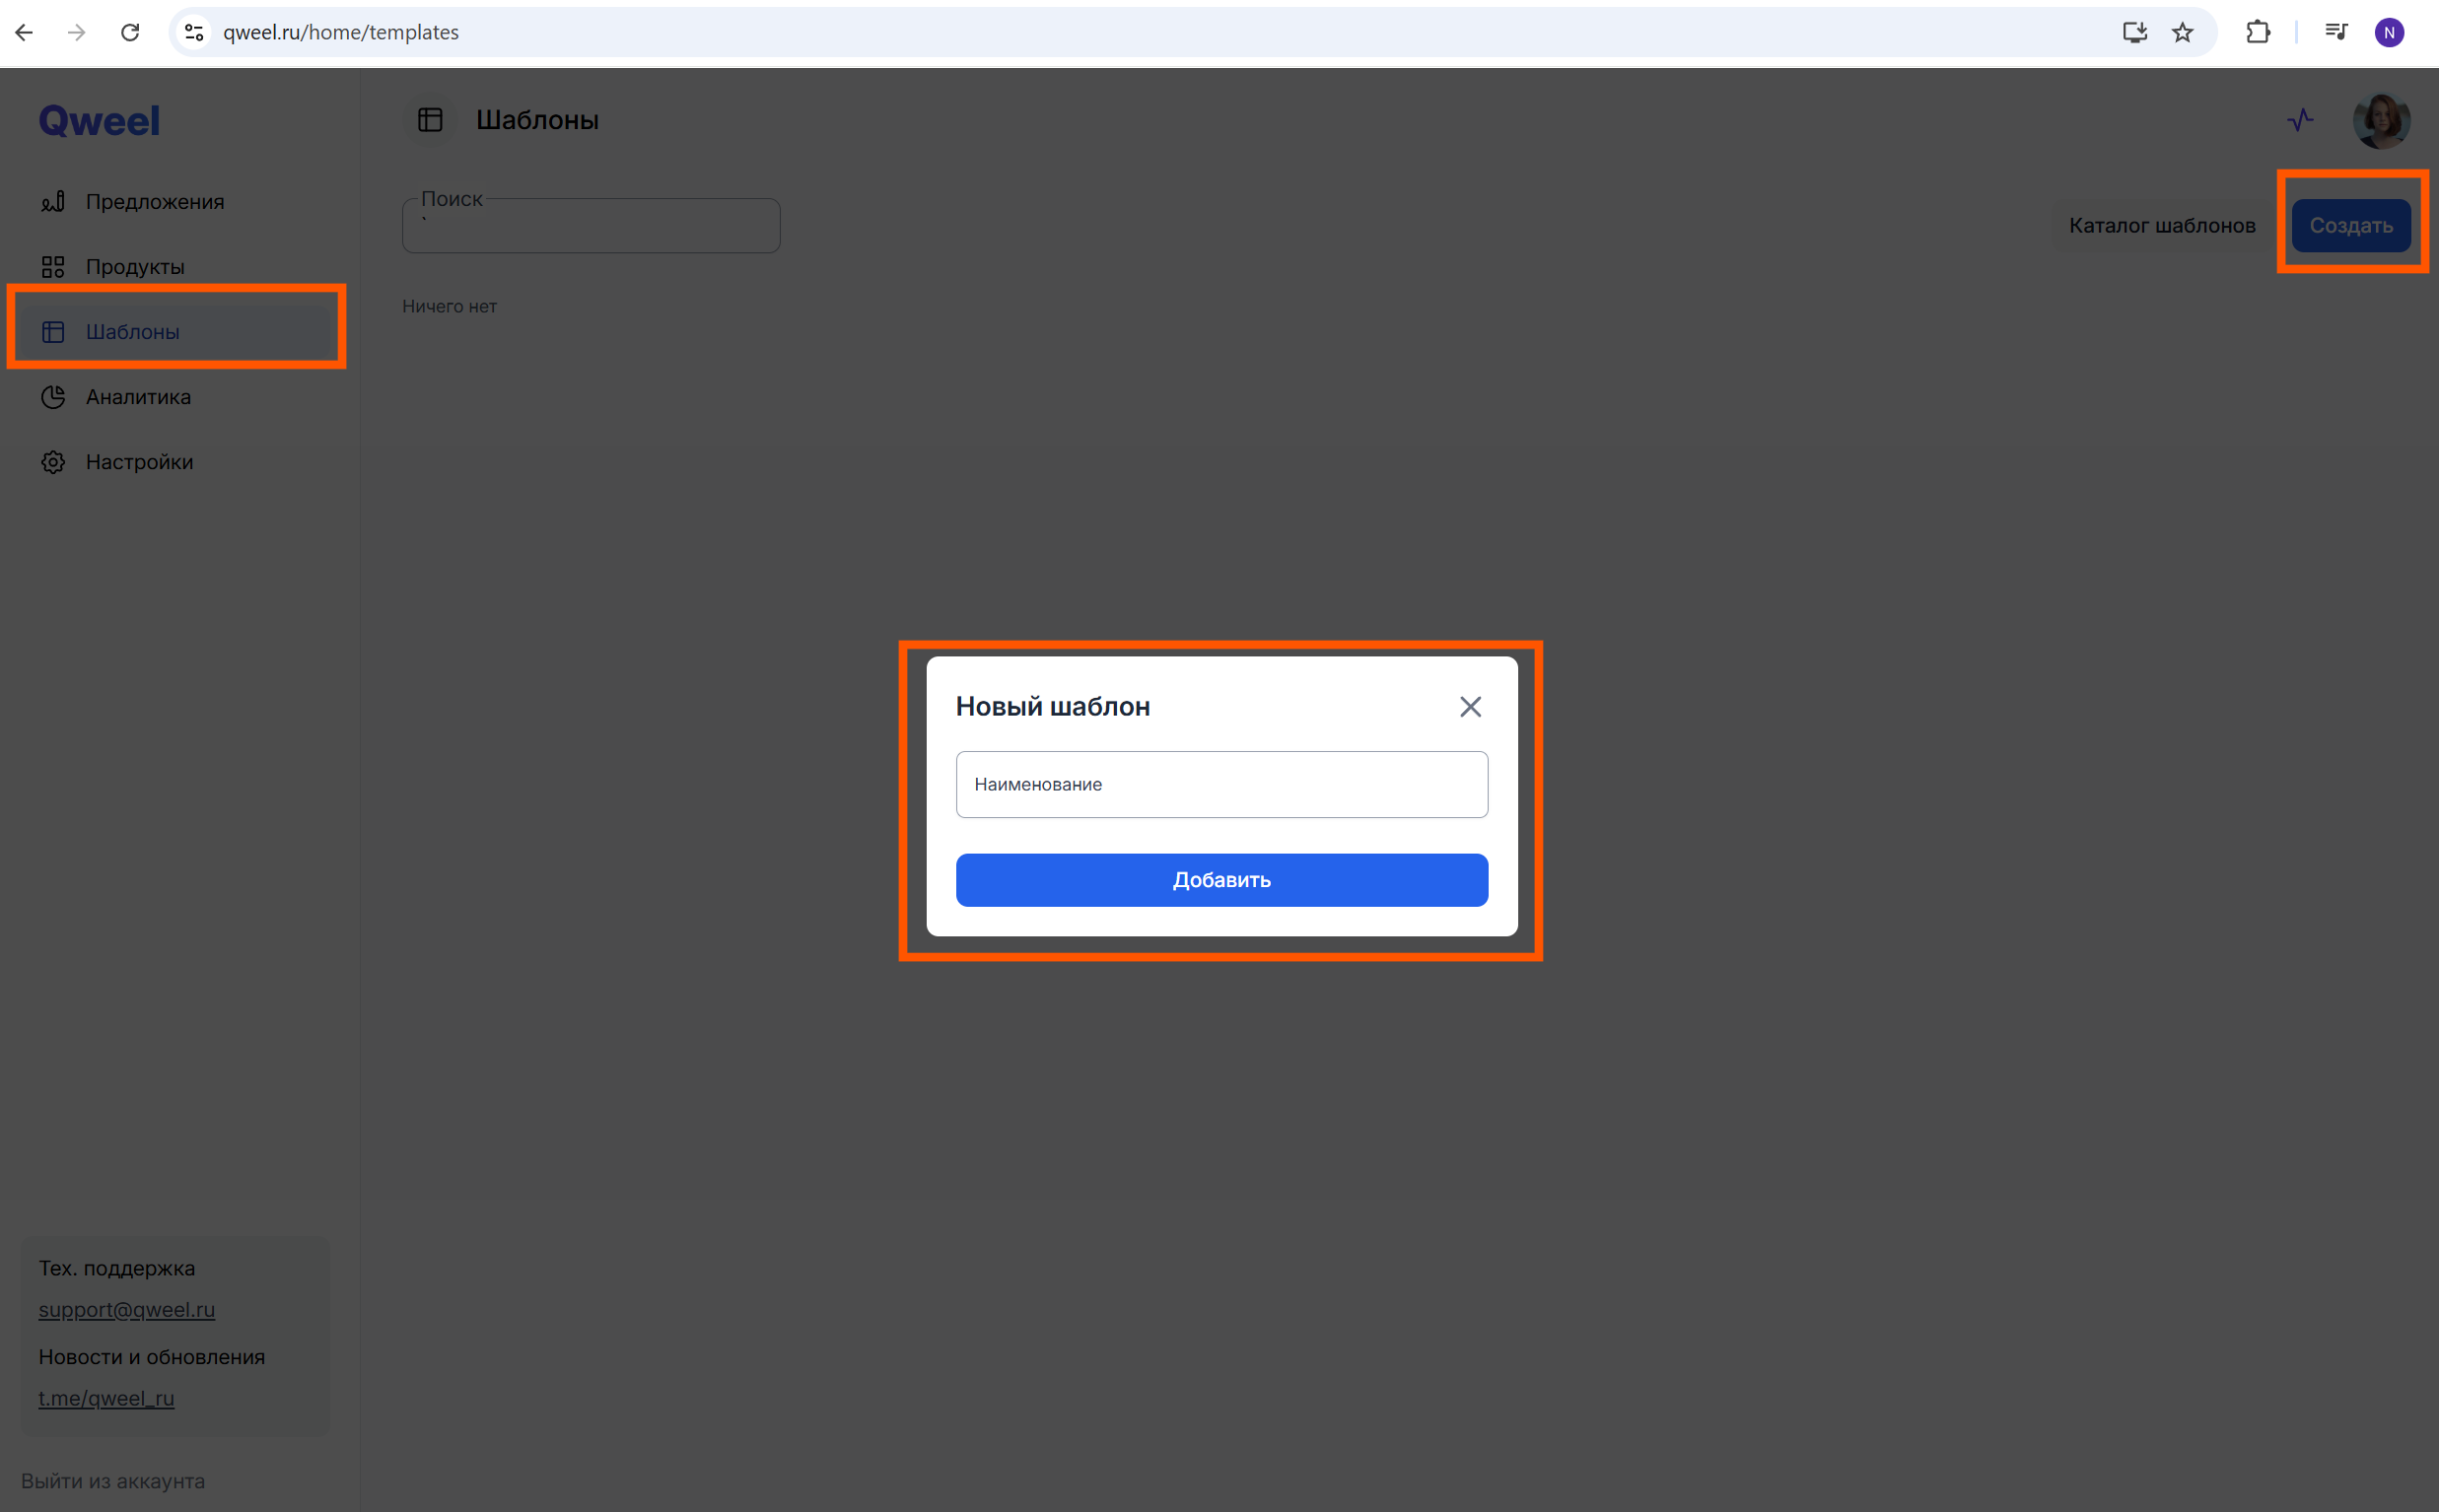Open the user avatar photo menu

2381,120
